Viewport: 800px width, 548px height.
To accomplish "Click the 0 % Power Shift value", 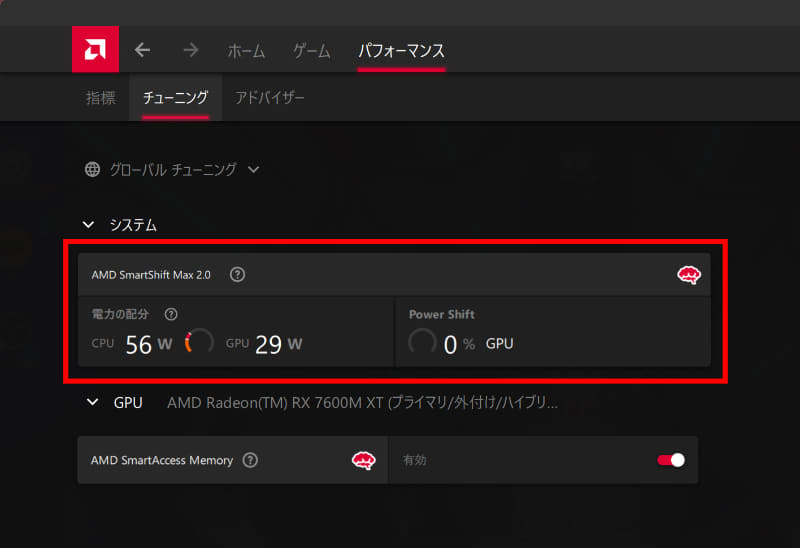I will 459,344.
